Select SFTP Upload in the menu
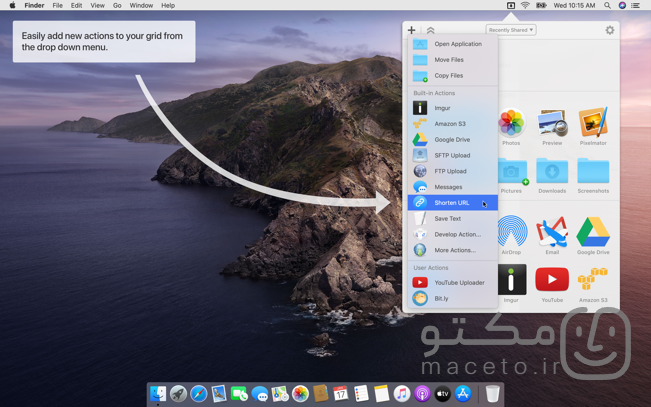651x407 pixels. [x=453, y=155]
